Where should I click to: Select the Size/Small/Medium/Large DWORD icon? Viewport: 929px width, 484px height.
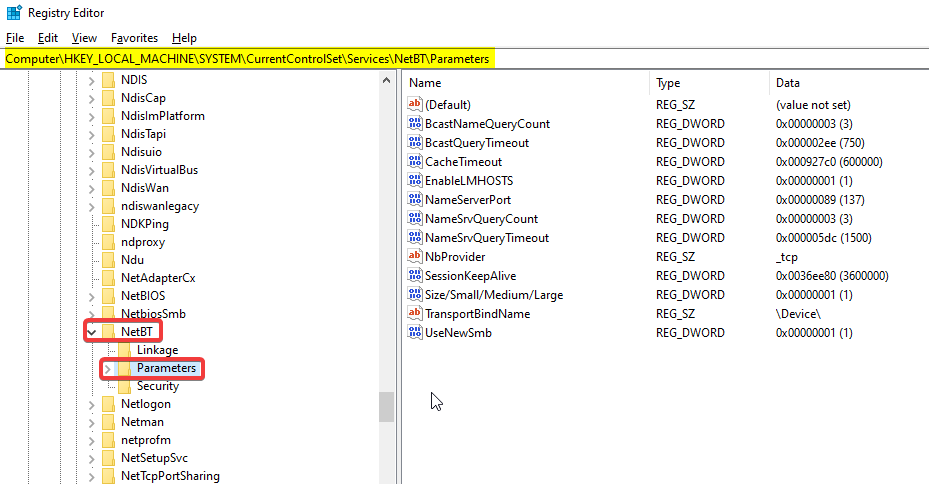415,294
